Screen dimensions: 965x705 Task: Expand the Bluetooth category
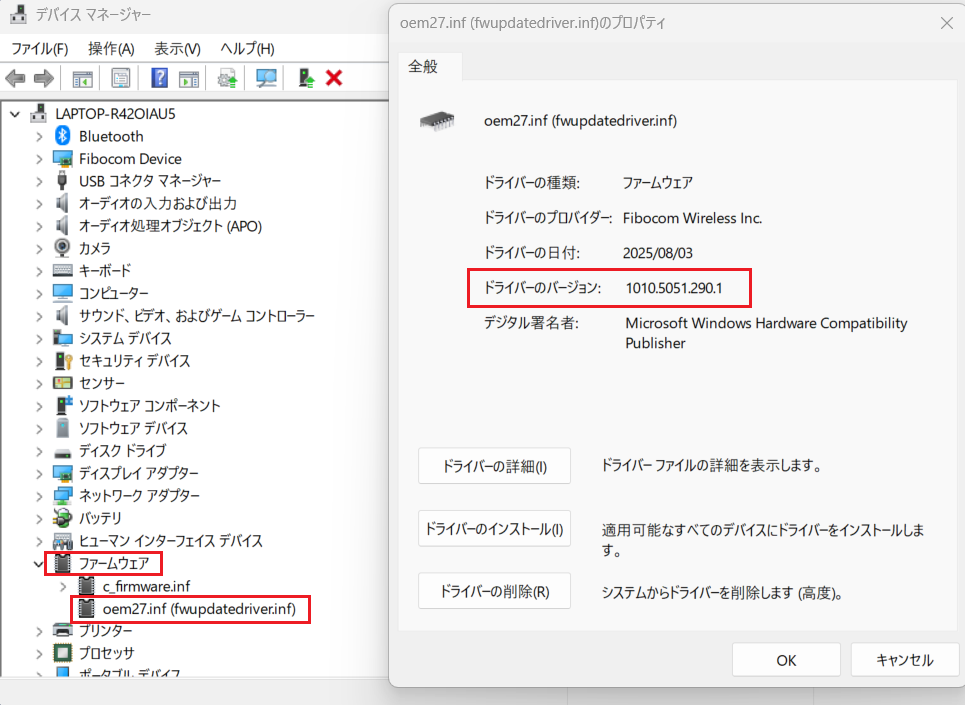click(x=39, y=136)
